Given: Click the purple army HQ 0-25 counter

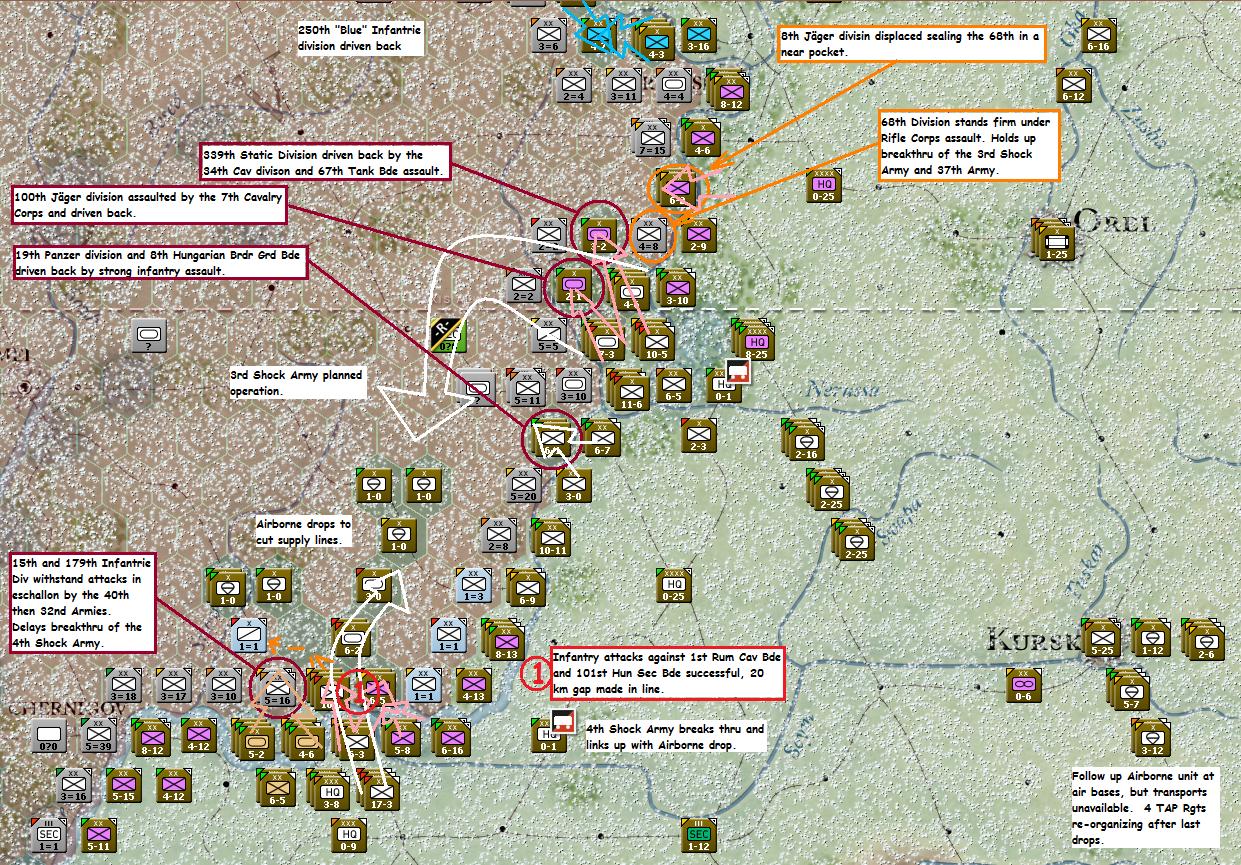Looking at the screenshot, I should pos(824,187).
